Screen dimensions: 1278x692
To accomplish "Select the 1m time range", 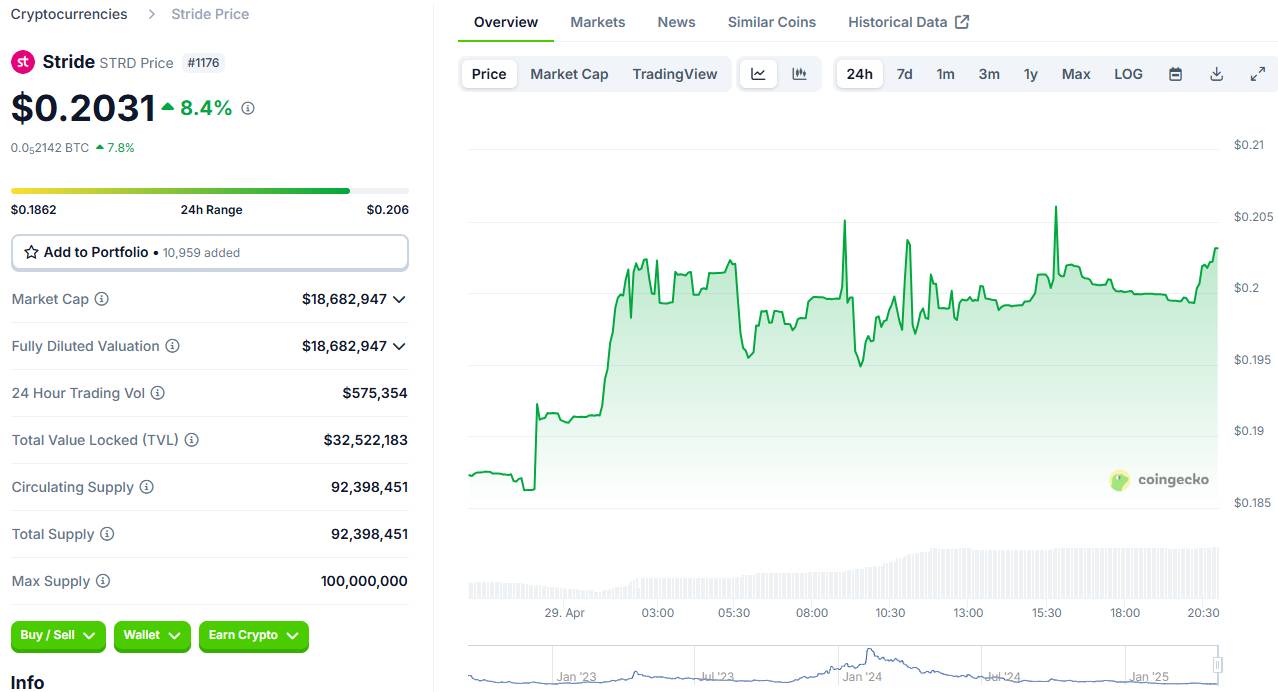I will (945, 74).
